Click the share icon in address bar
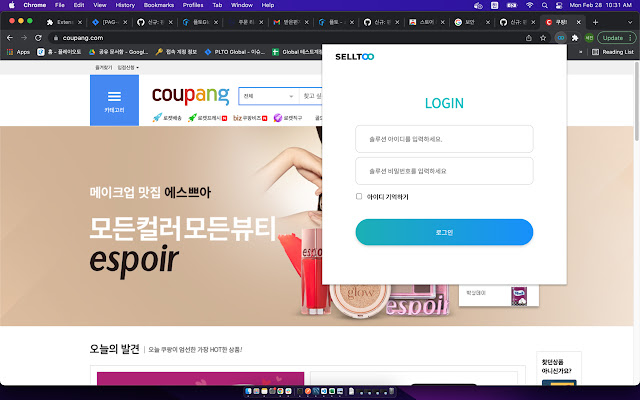This screenshot has height=400, width=640. click(529, 38)
